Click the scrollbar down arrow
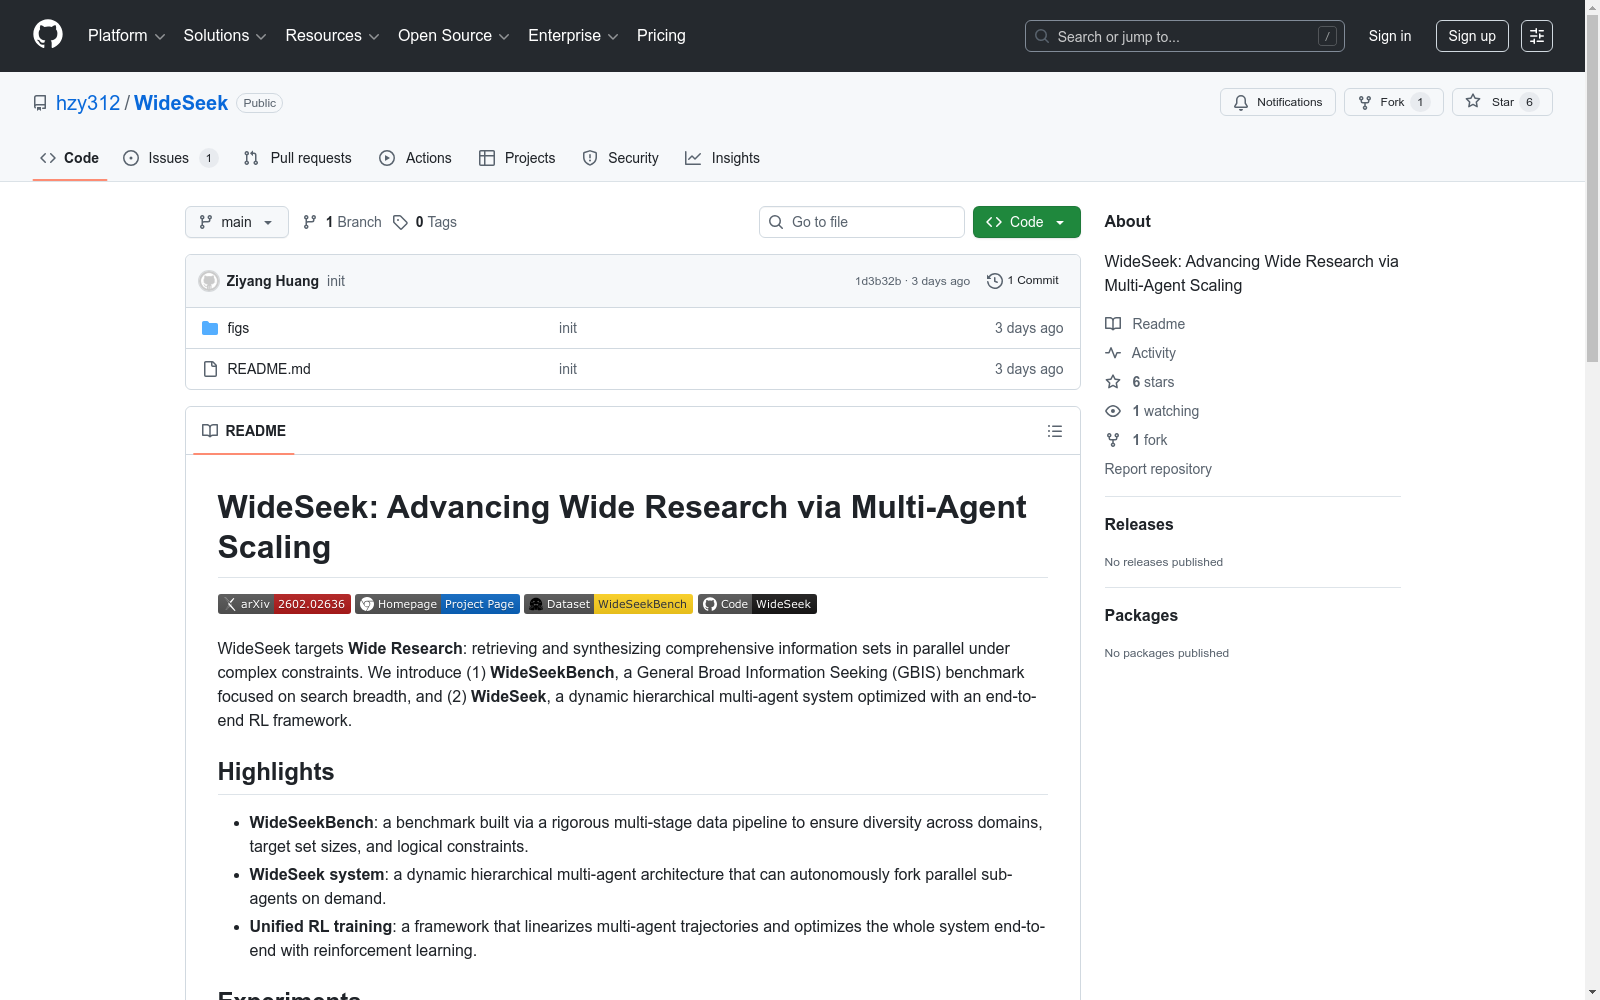This screenshot has width=1600, height=1000. [1592, 992]
